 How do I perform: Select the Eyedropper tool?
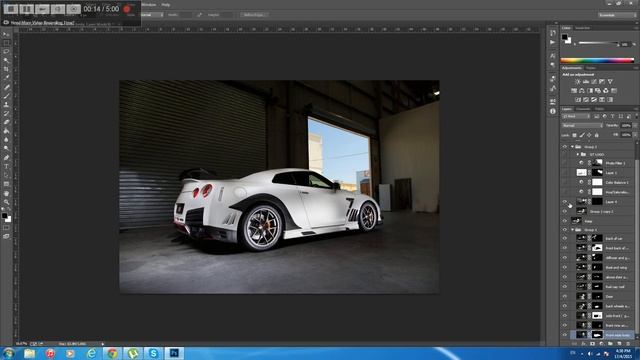pos(6,78)
